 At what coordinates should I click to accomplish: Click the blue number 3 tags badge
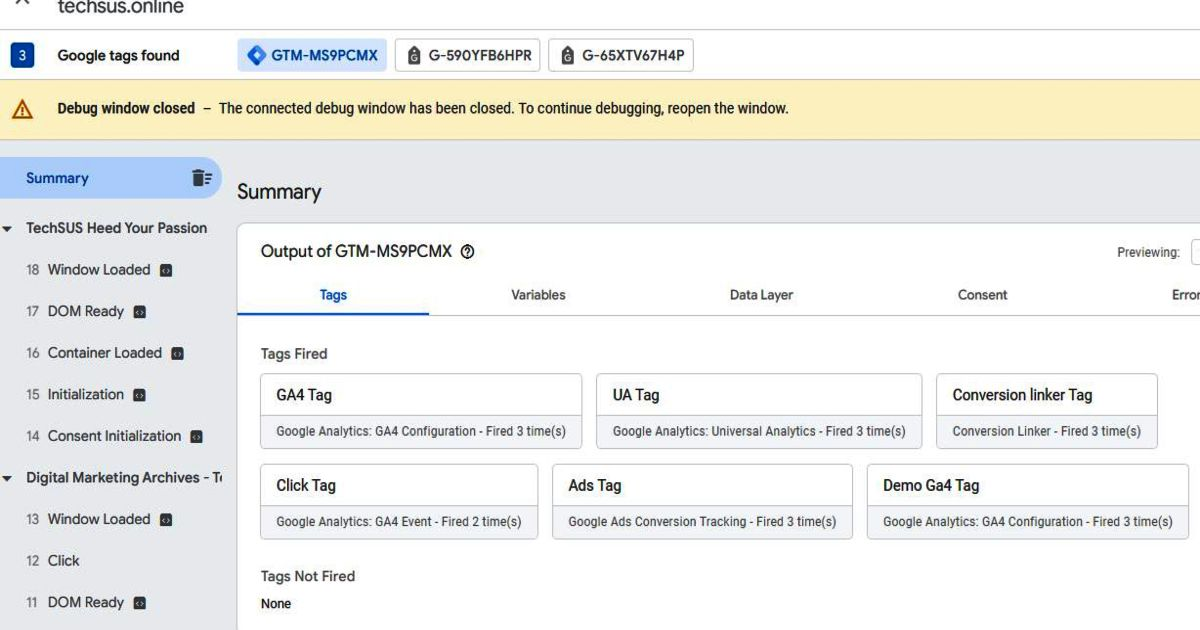pos(22,56)
